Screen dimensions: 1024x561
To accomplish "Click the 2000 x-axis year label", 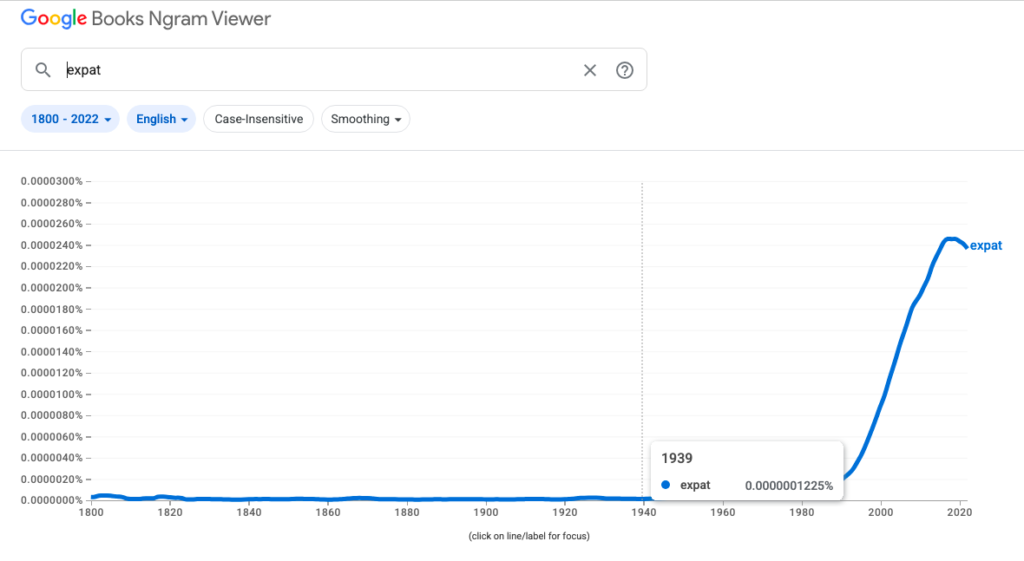I will (x=880, y=512).
